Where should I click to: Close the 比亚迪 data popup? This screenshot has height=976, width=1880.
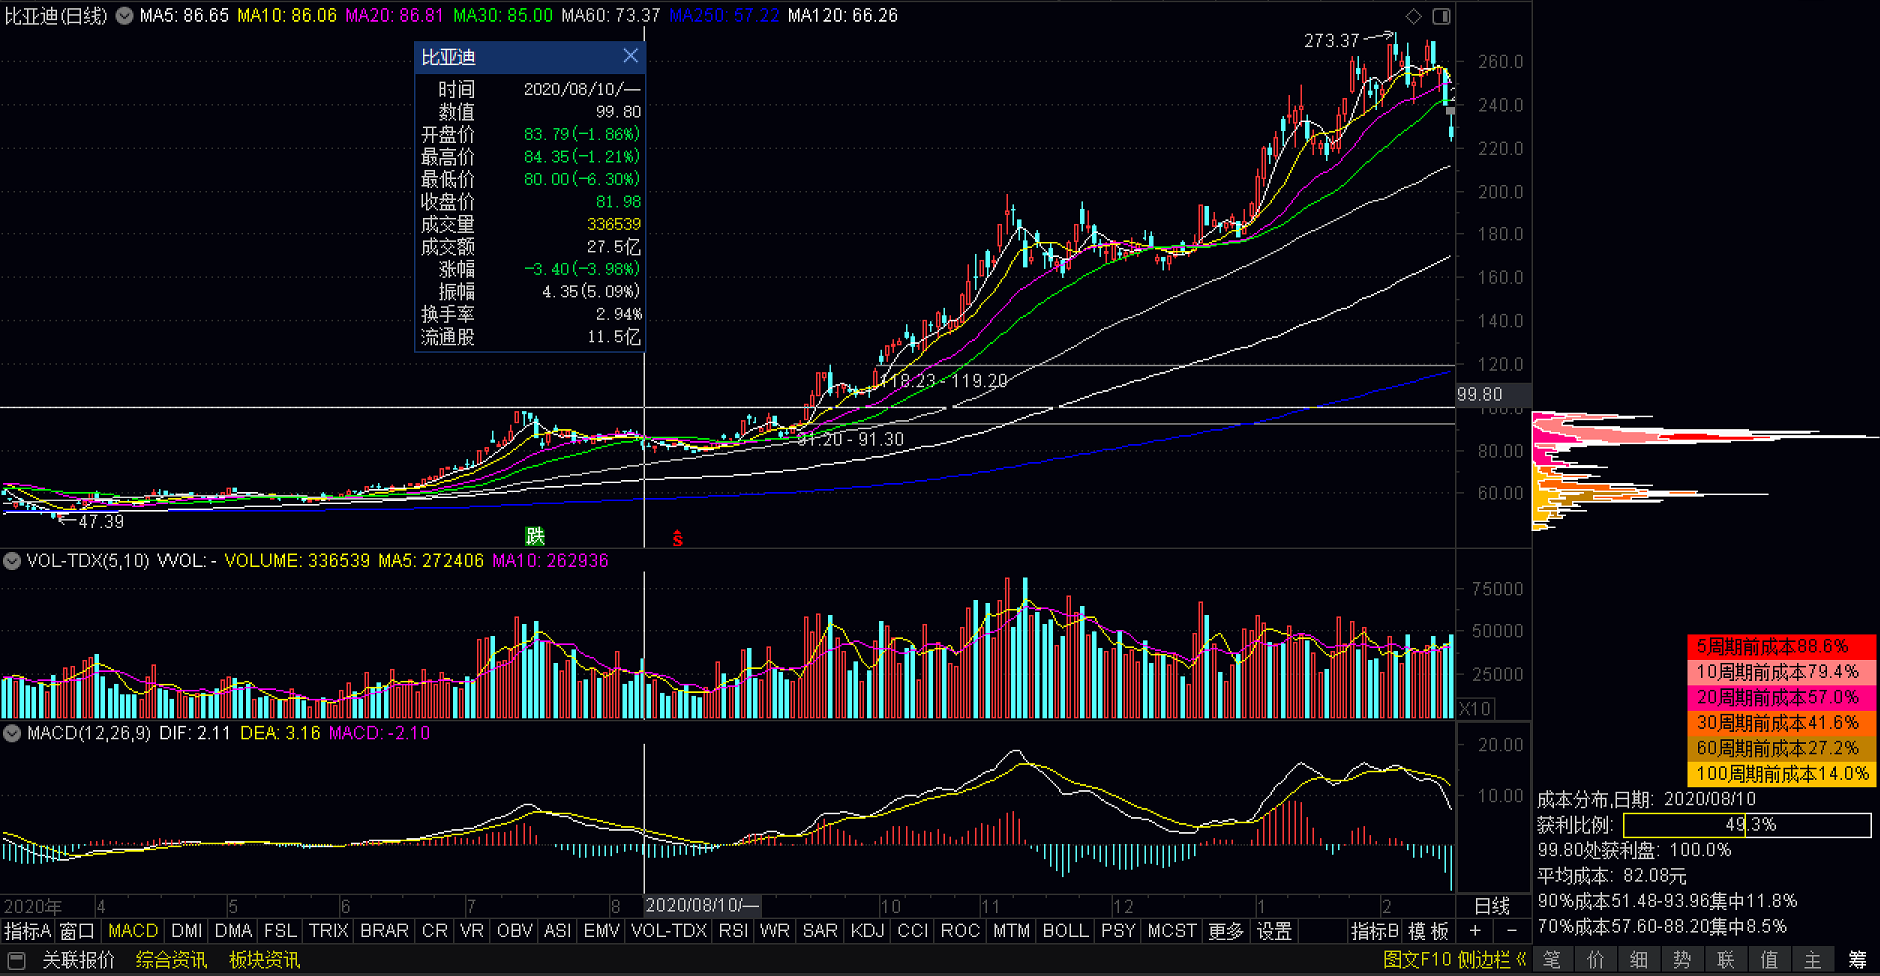point(630,56)
